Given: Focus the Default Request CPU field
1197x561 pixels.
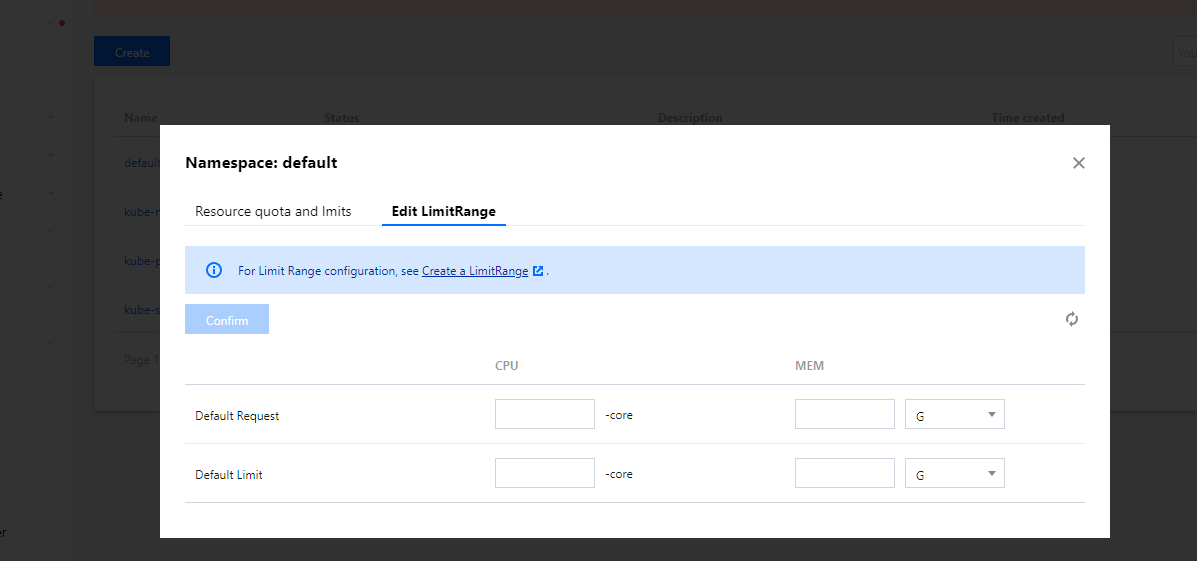Looking at the screenshot, I should 544,415.
